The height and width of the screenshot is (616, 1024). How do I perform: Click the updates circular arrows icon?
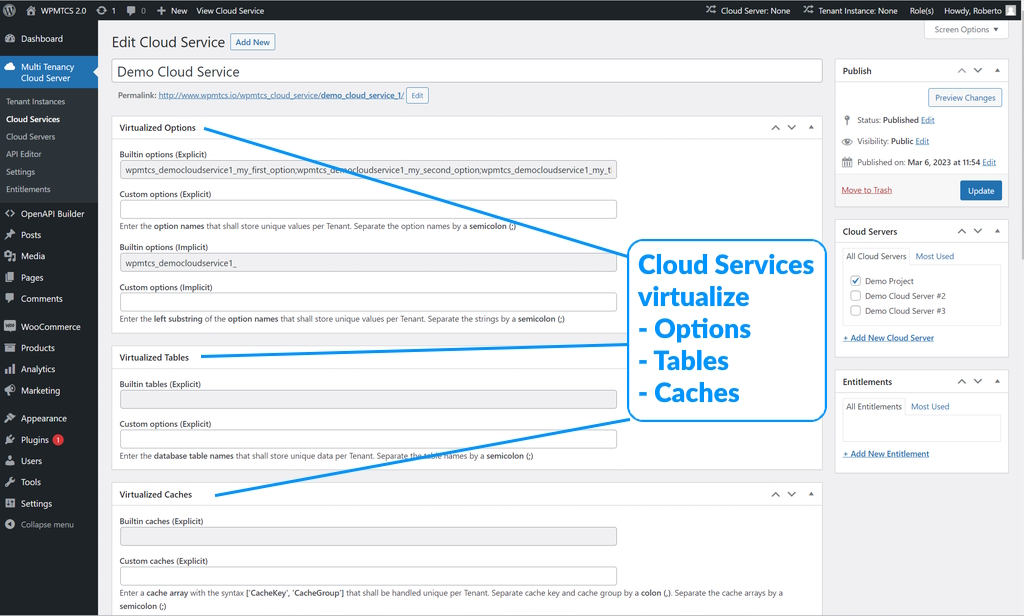coord(101,10)
